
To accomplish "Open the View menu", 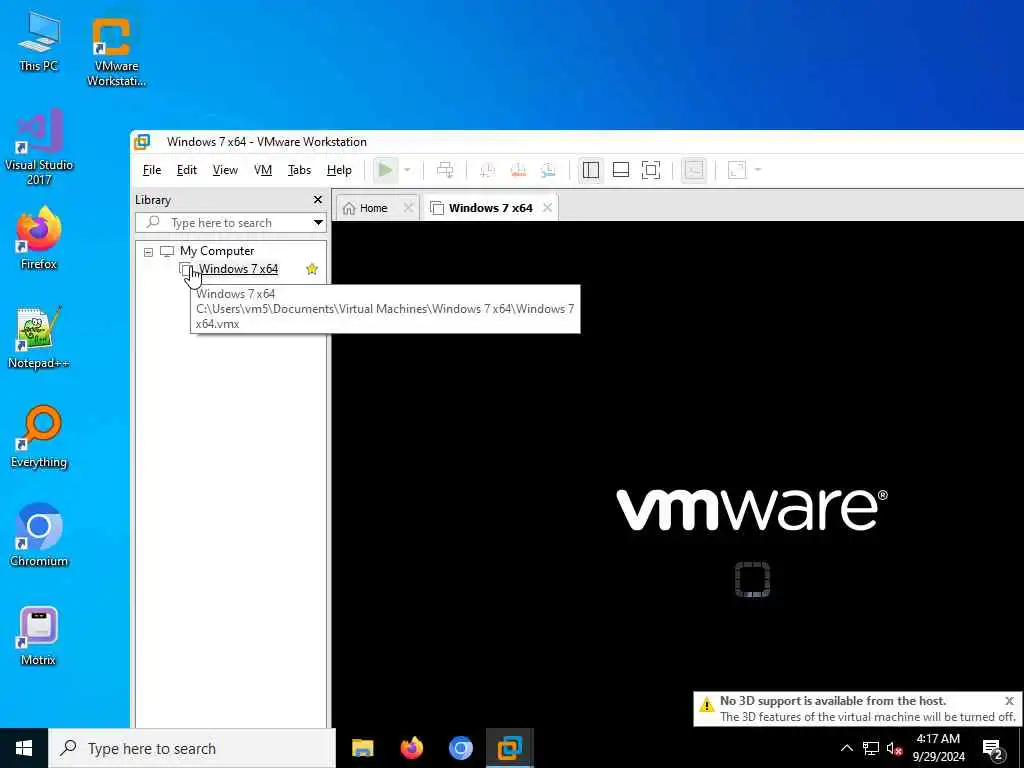I will click(x=225, y=170).
